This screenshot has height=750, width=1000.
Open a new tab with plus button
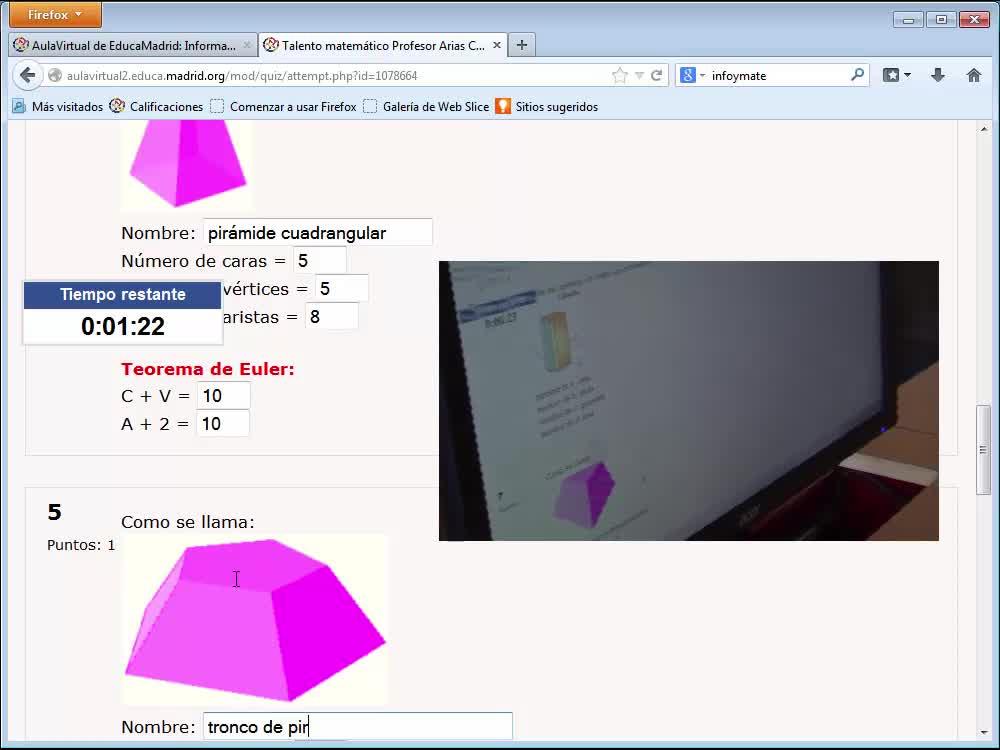(x=522, y=45)
